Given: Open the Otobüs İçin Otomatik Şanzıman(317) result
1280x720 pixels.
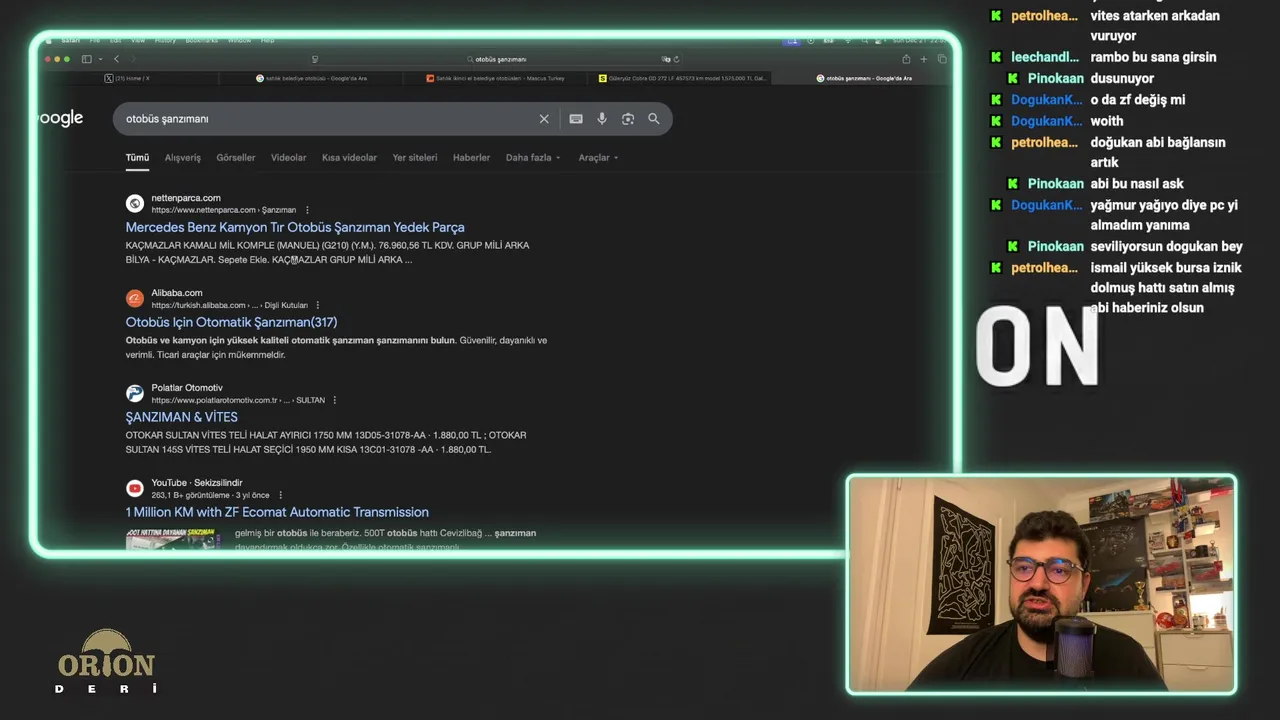Looking at the screenshot, I should [x=231, y=322].
